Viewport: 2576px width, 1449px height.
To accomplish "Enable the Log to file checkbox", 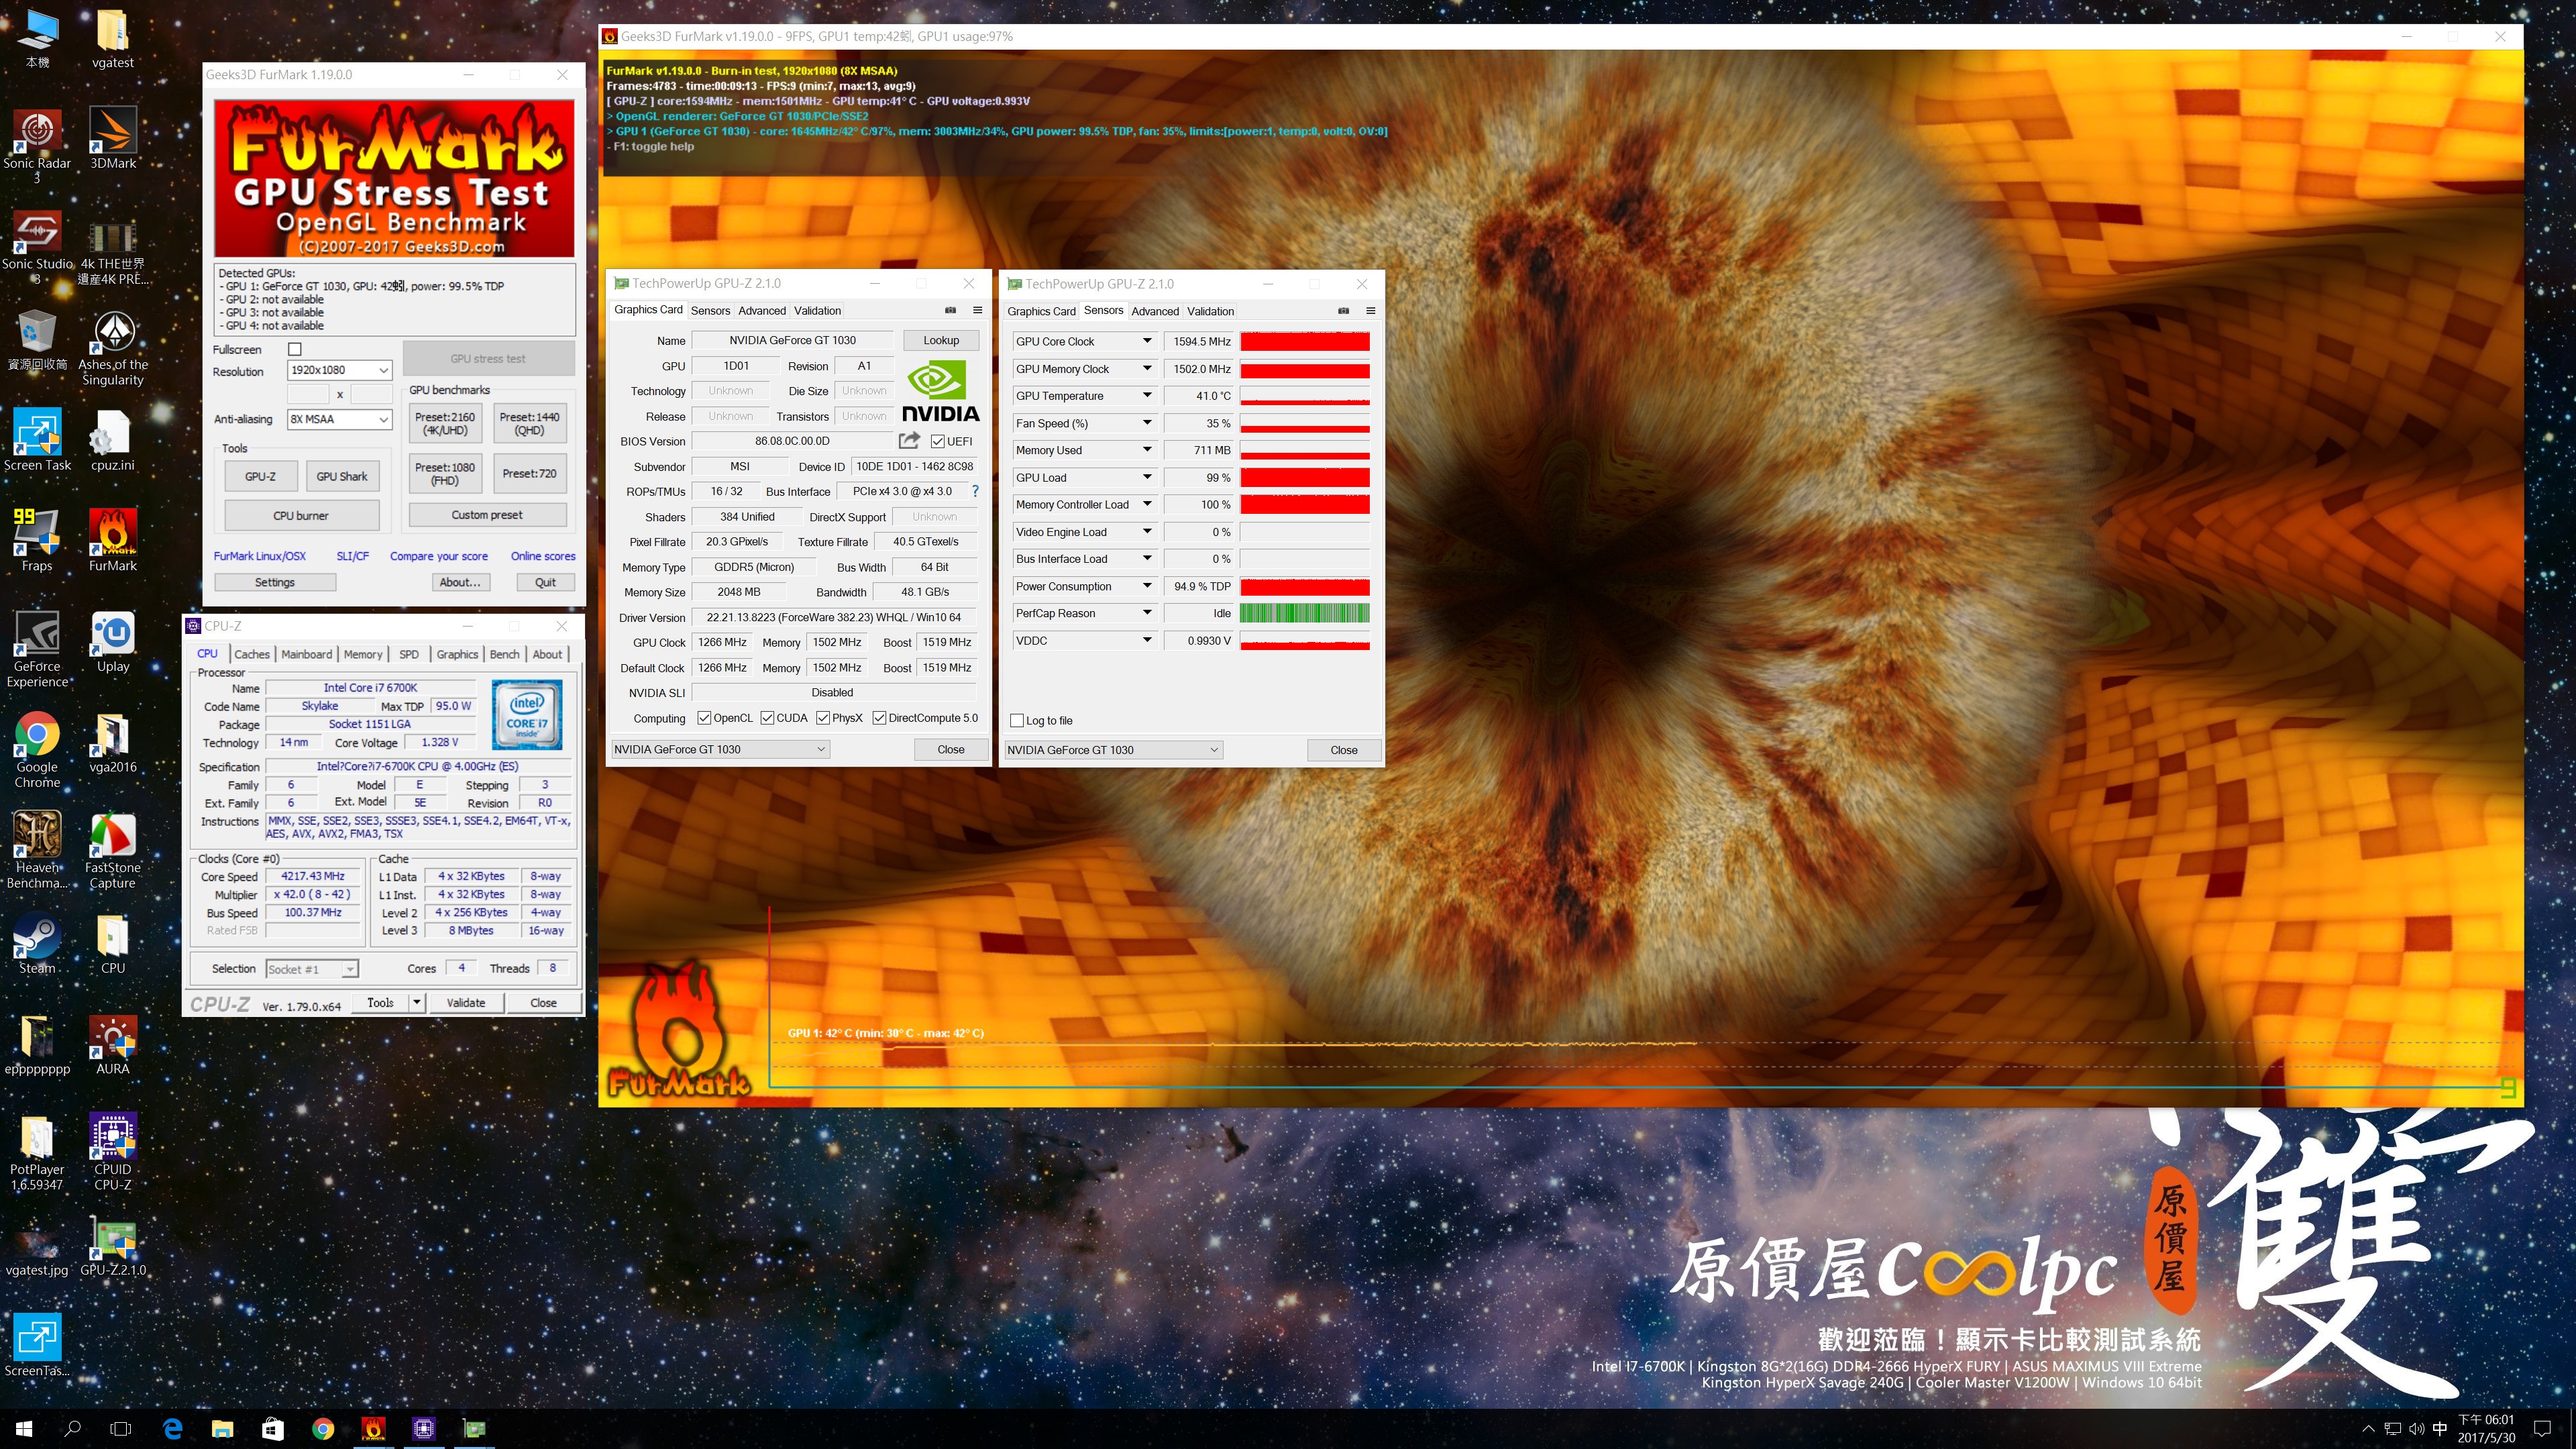I will (1017, 720).
